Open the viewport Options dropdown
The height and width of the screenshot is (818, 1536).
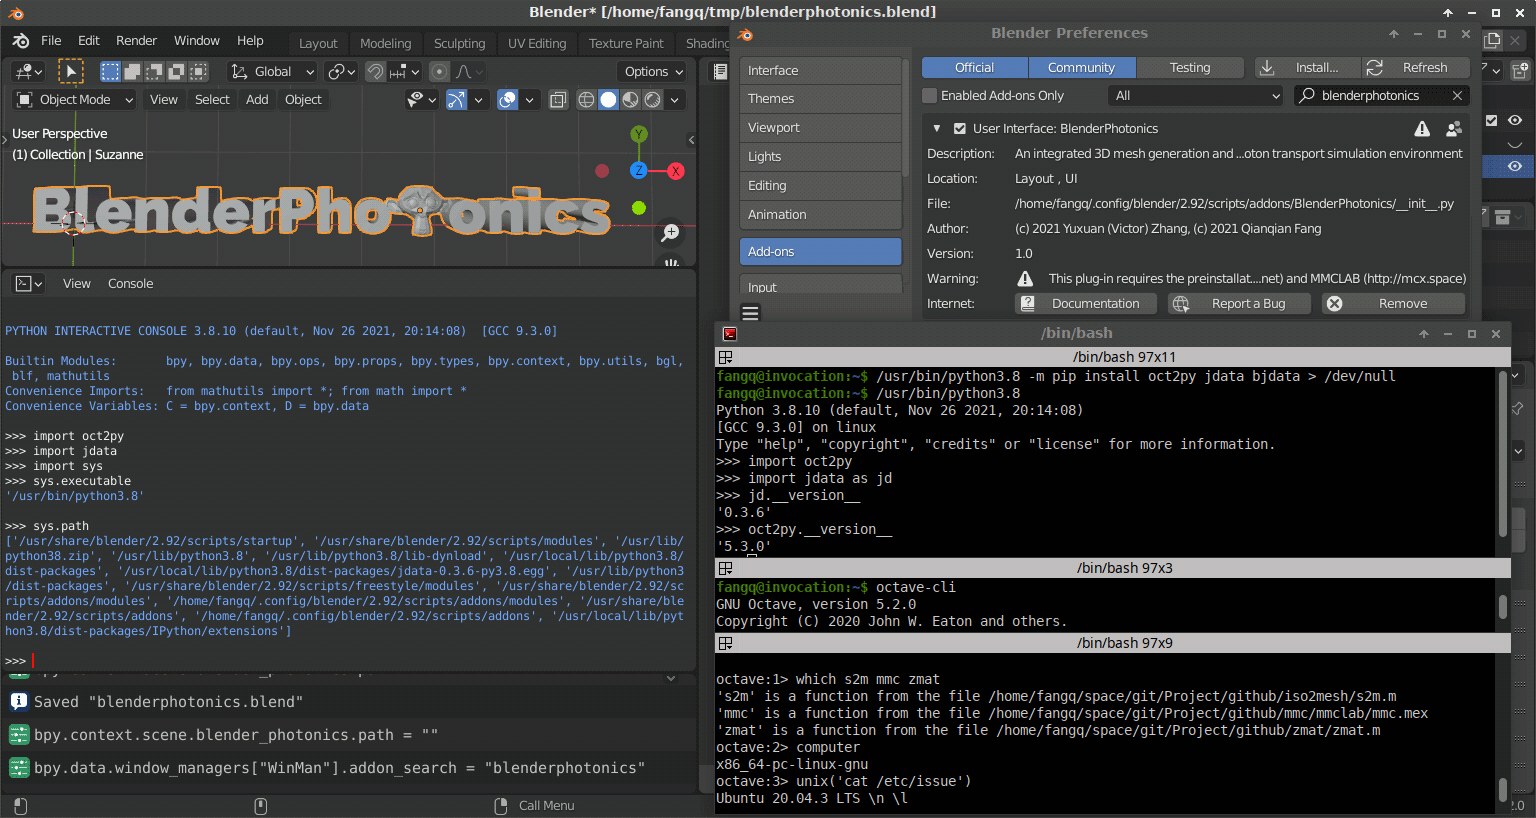[653, 72]
